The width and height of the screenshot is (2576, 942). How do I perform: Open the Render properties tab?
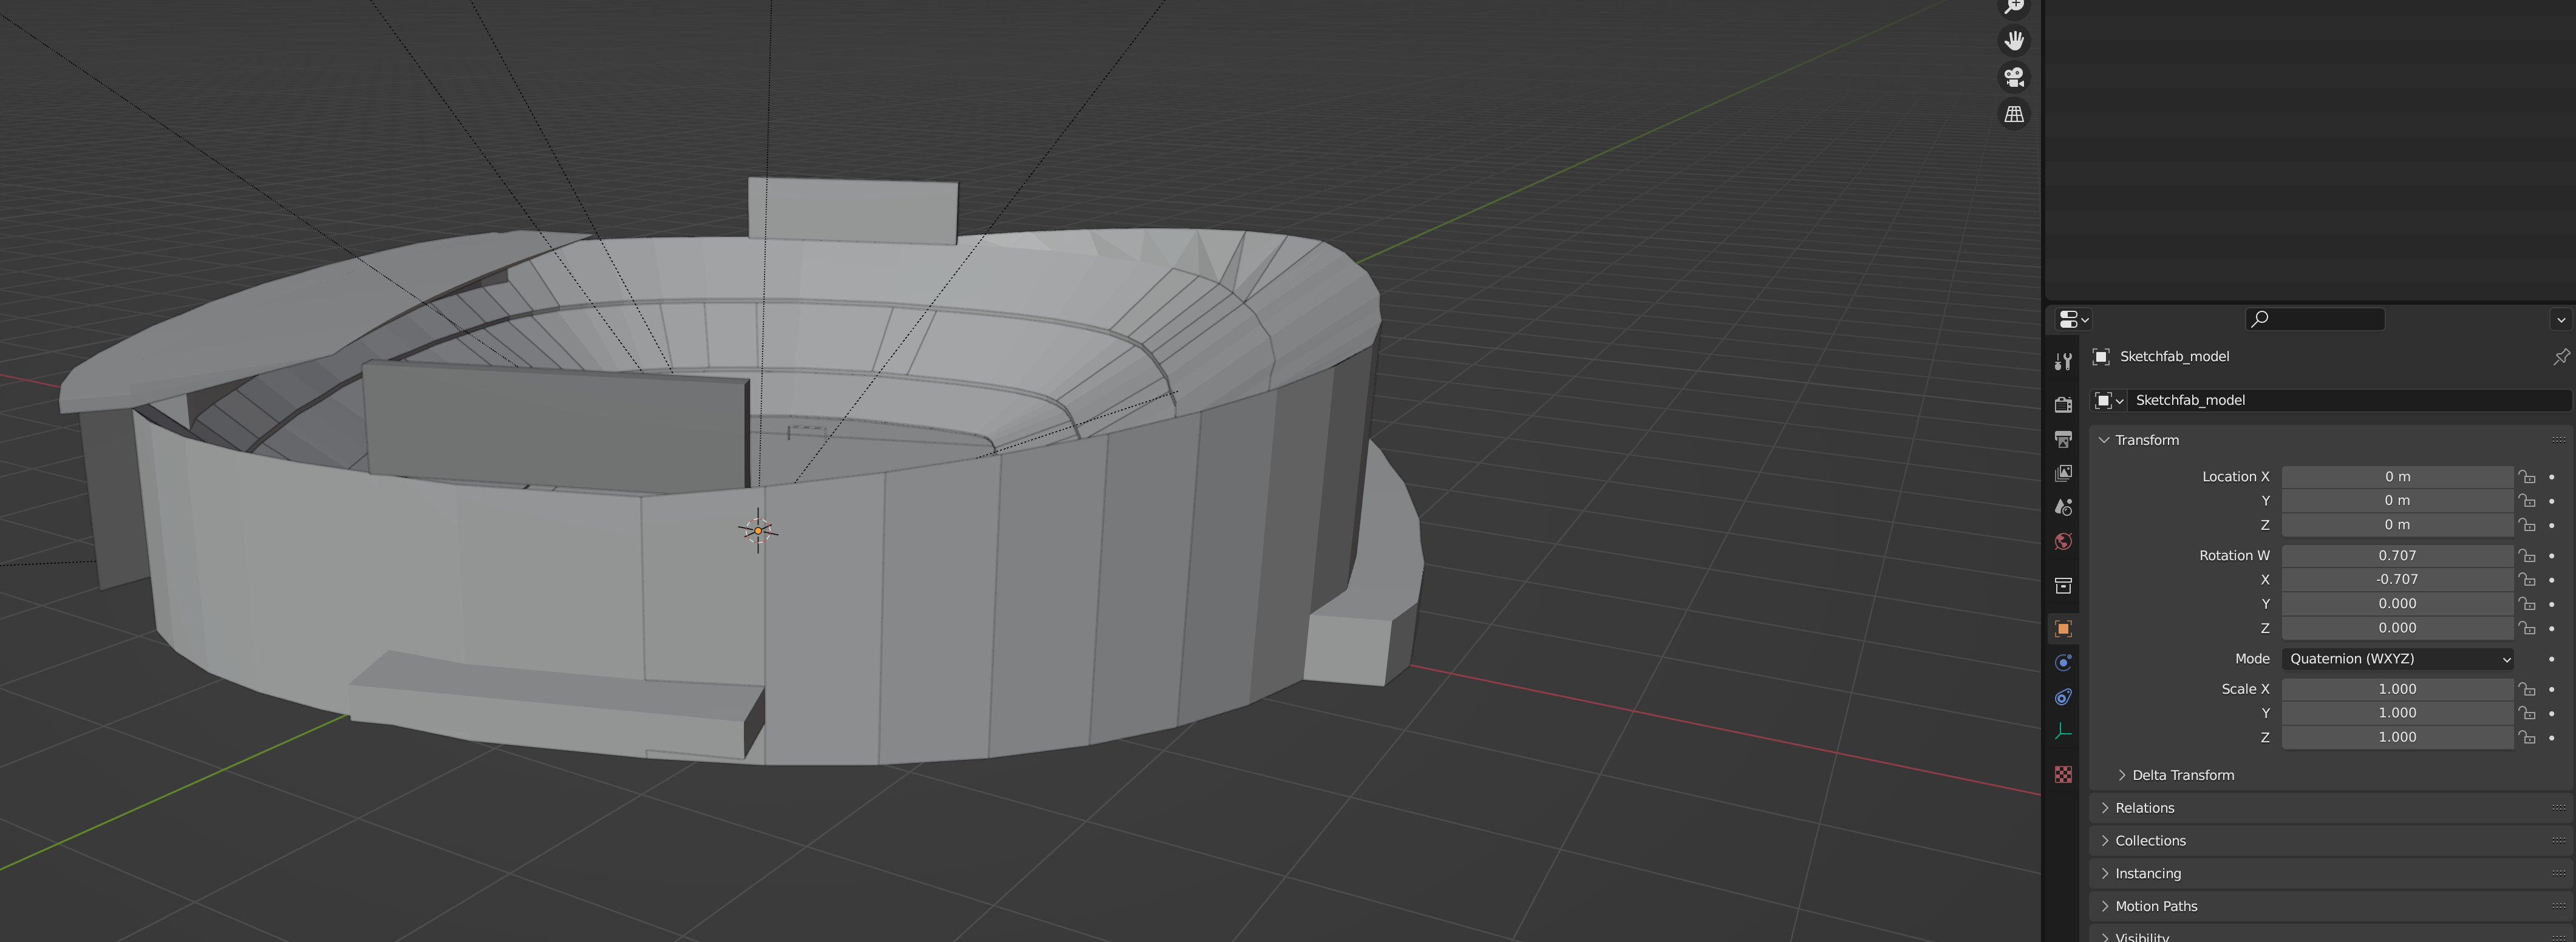tap(2063, 404)
